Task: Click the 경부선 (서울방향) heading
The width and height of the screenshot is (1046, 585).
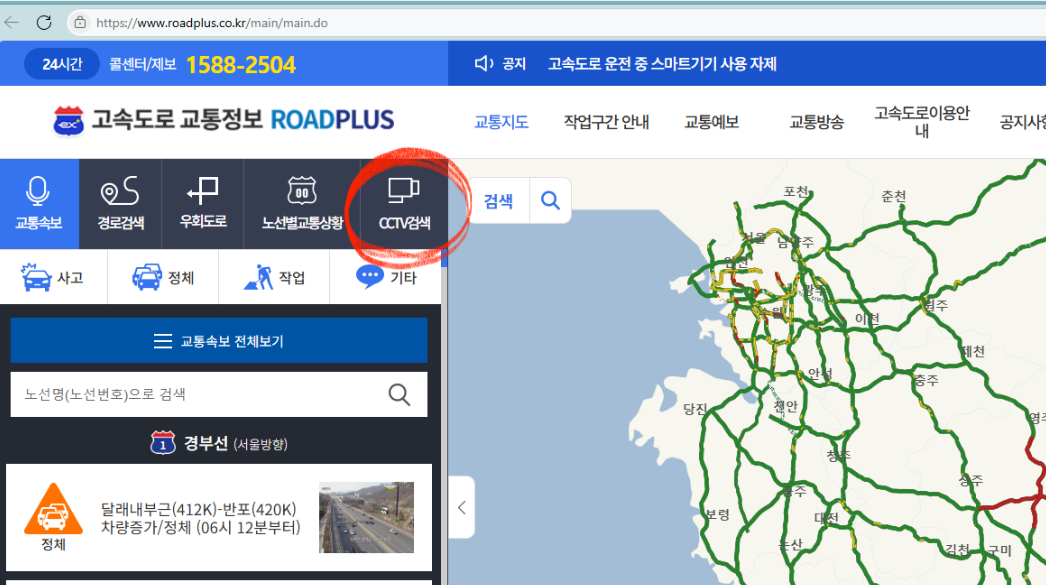Action: (x=235, y=444)
